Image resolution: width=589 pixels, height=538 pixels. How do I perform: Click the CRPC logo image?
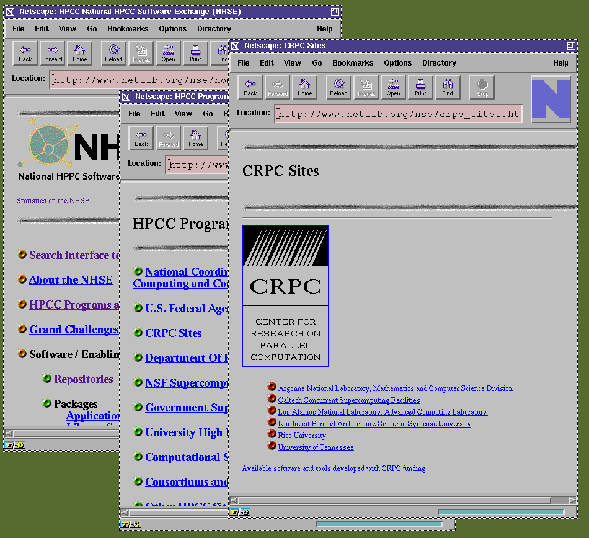click(285, 296)
